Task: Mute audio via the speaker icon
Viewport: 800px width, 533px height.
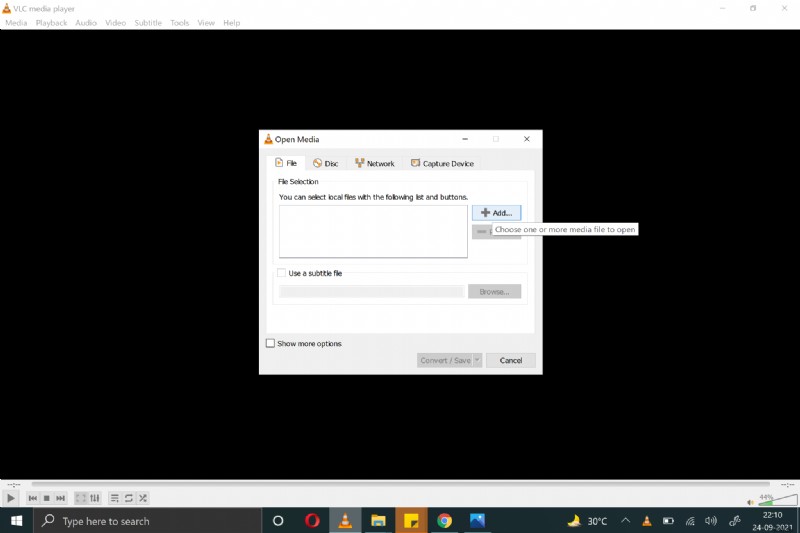Action: point(750,501)
